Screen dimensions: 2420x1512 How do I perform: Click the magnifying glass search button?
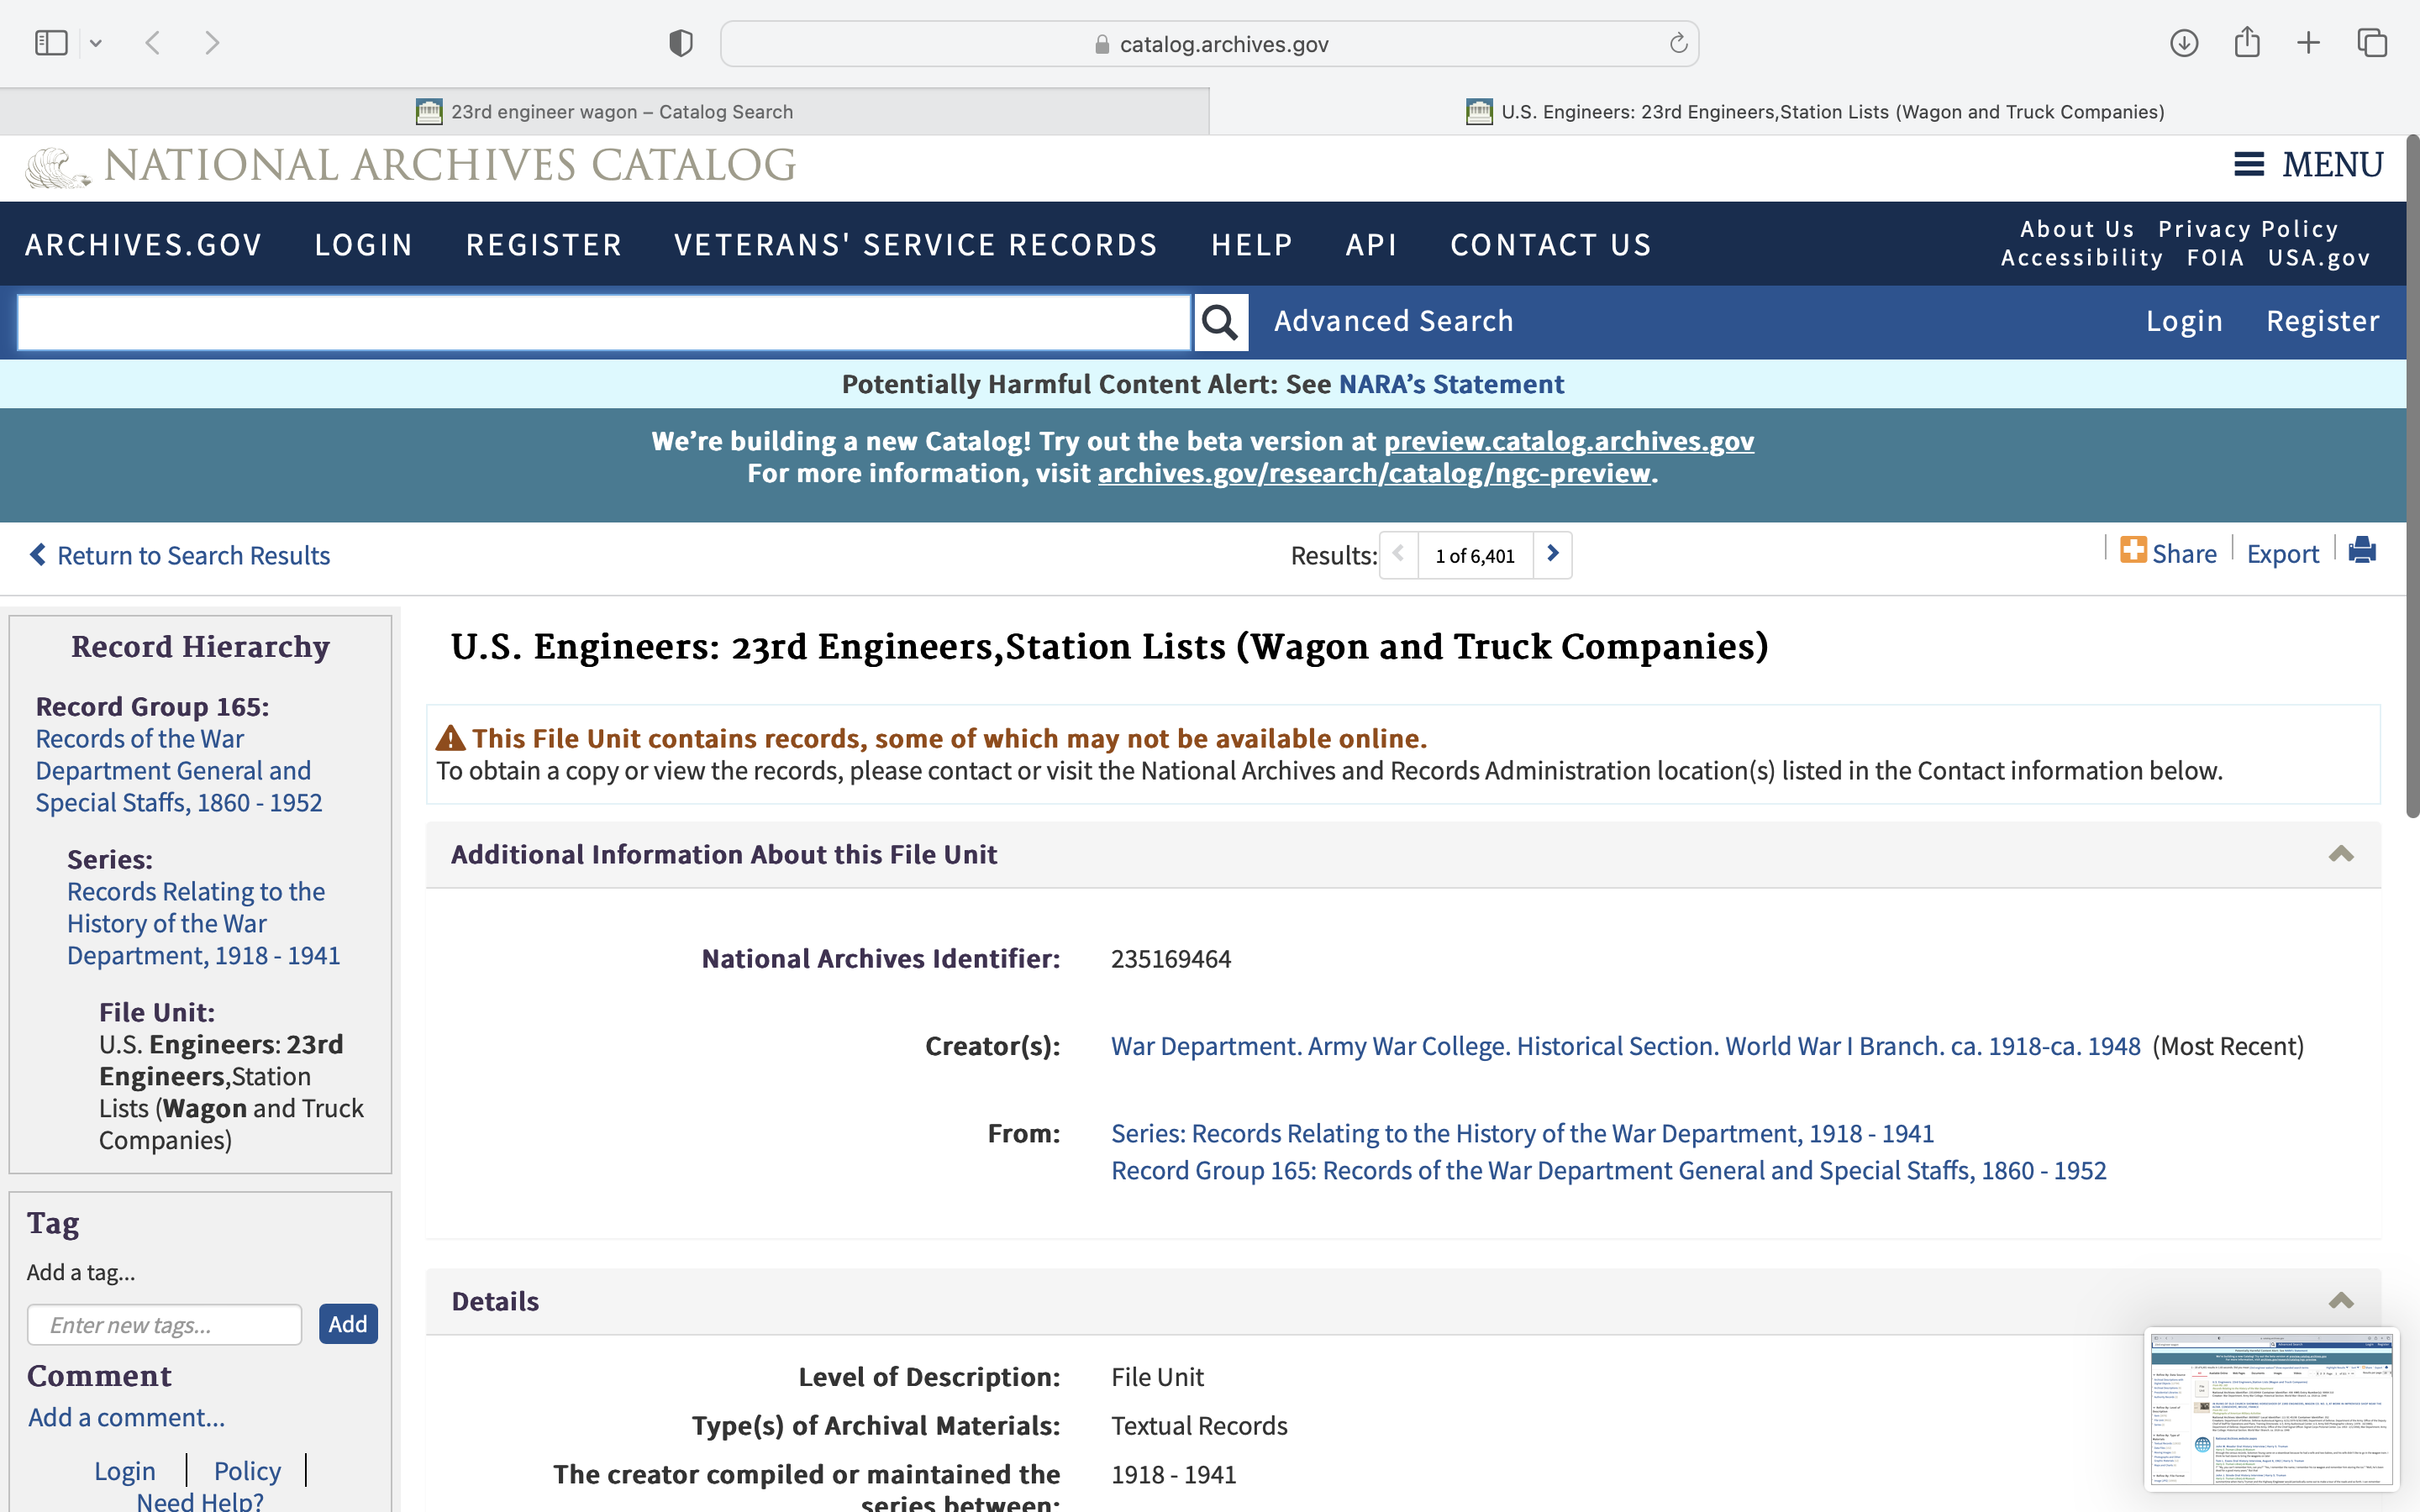click(x=1220, y=322)
